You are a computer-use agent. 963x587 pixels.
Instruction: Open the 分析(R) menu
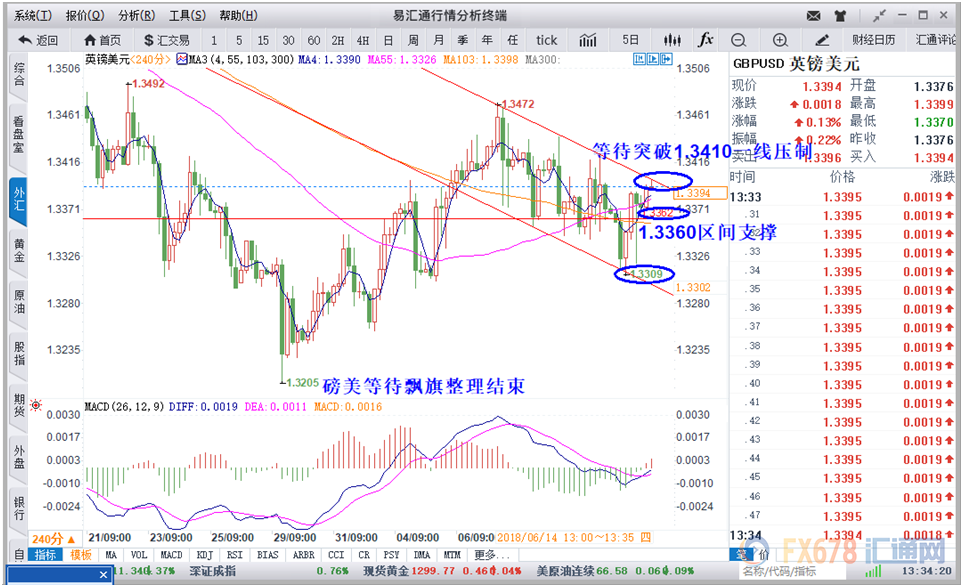pyautogui.click(x=136, y=16)
